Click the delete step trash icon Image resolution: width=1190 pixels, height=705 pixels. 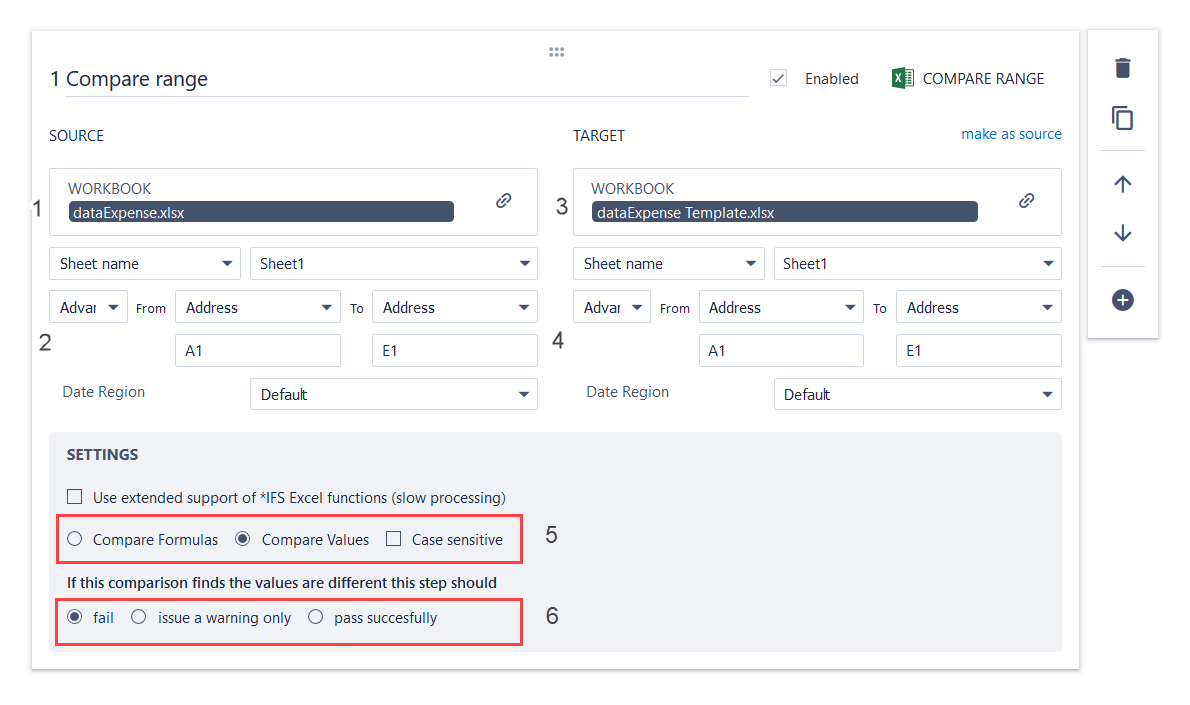[x=1123, y=68]
